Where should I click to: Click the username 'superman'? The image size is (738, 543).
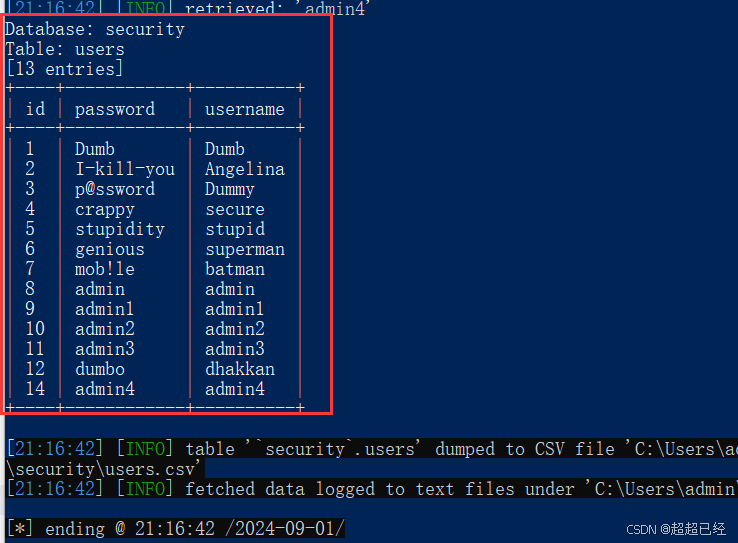pyautogui.click(x=245, y=250)
